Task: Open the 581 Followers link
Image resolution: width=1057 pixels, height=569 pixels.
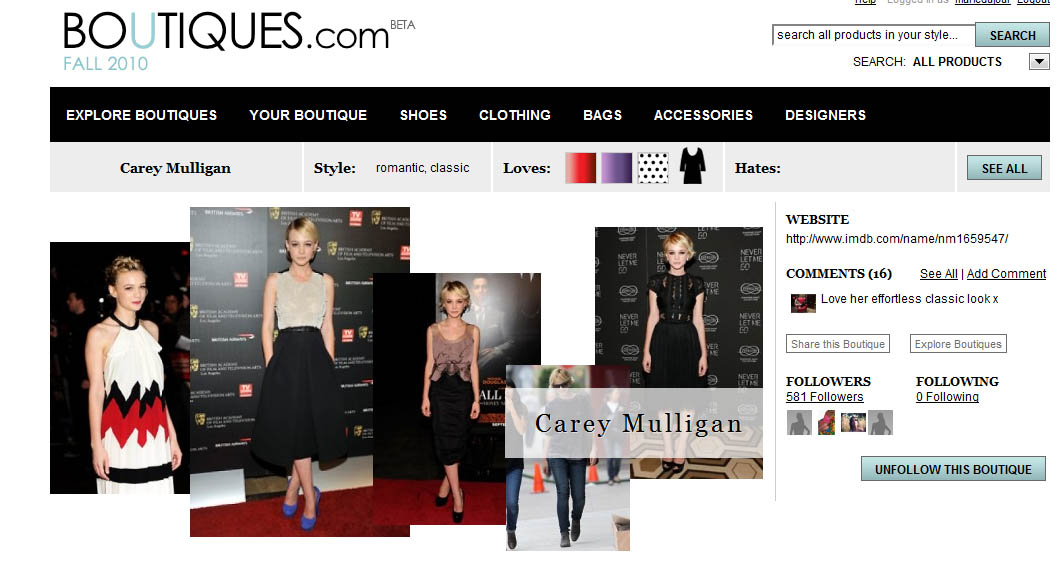Action: (x=824, y=397)
